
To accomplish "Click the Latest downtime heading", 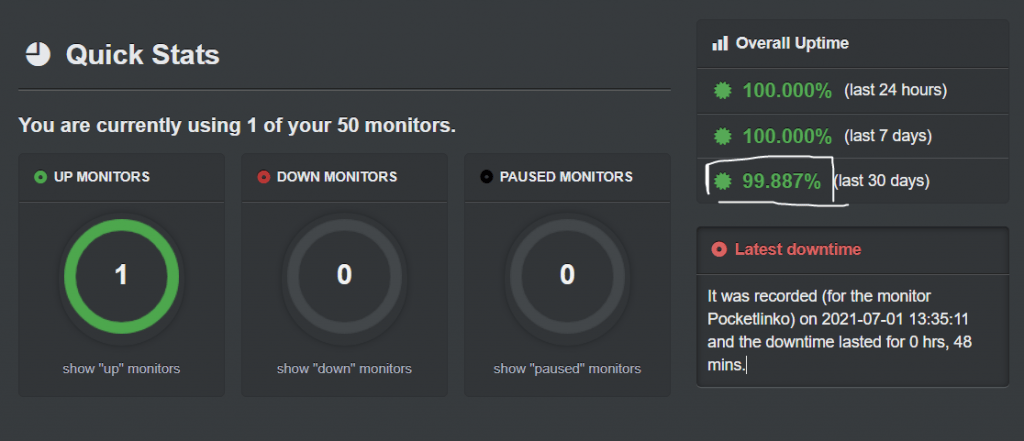I will coord(797,249).
